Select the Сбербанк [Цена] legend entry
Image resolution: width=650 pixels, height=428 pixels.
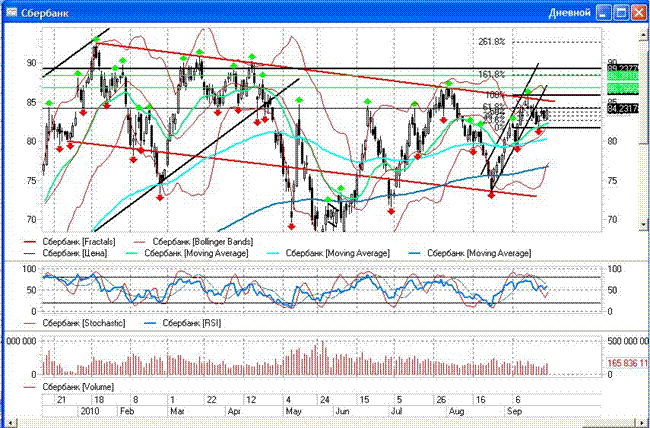point(66,253)
